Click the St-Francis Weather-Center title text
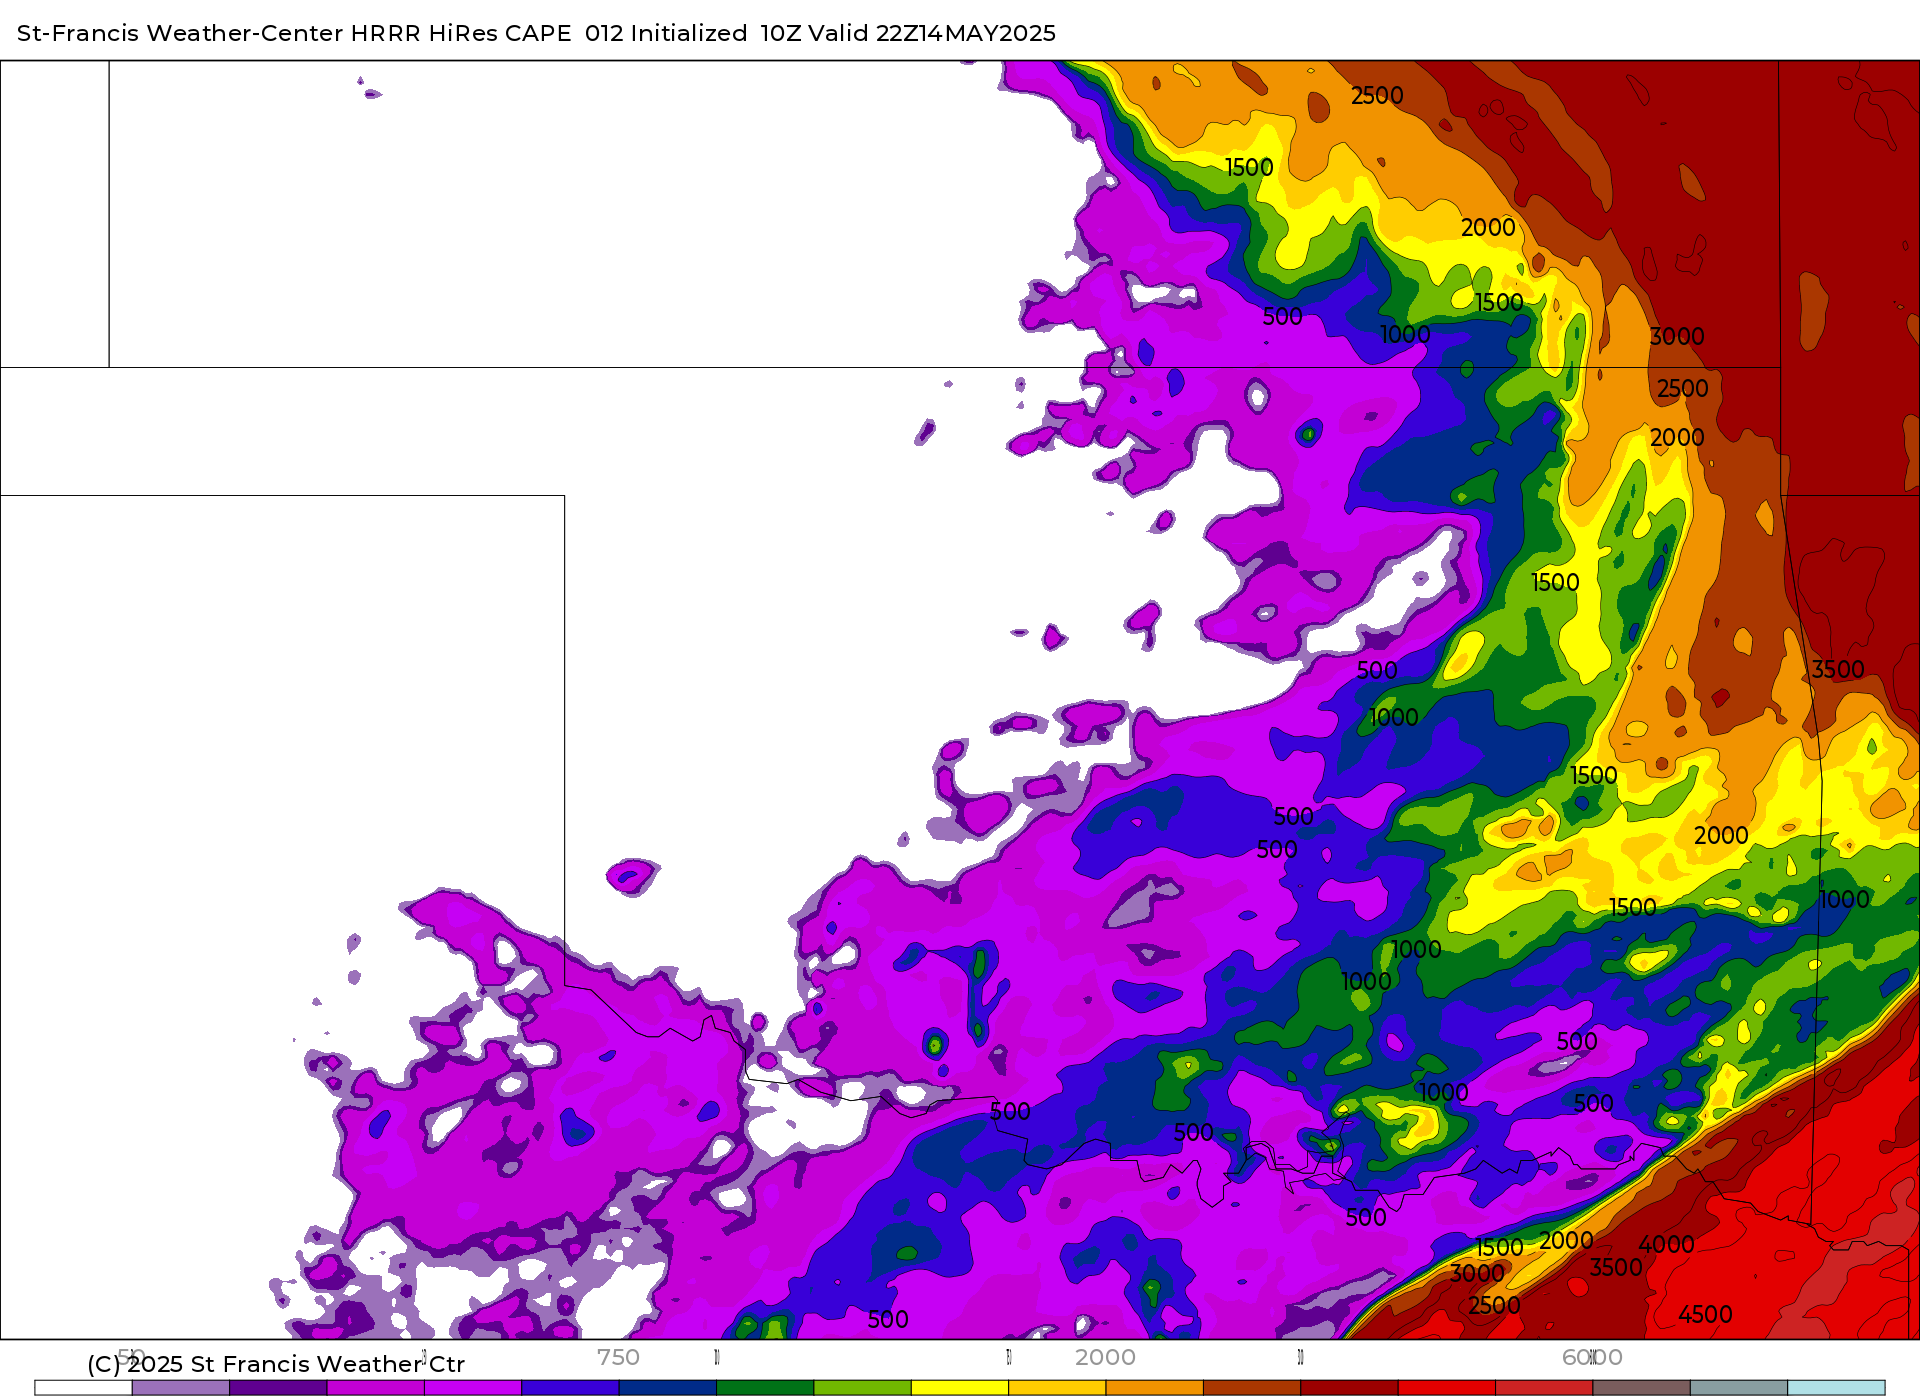The image size is (1920, 1400). coord(180,33)
